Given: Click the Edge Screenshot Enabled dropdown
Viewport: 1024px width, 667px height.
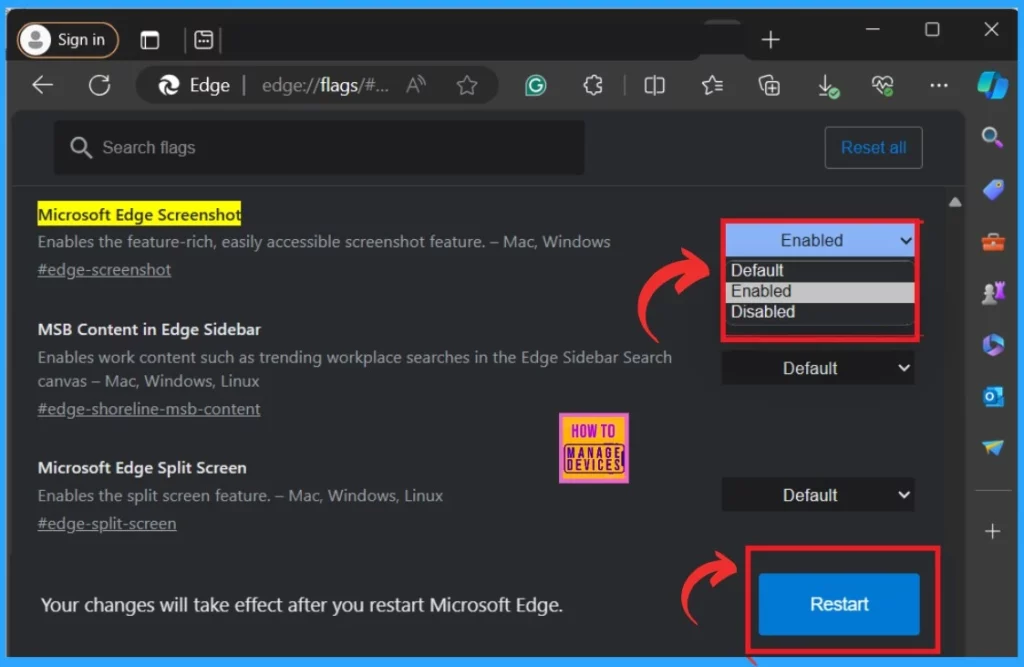Looking at the screenshot, I should point(820,240).
